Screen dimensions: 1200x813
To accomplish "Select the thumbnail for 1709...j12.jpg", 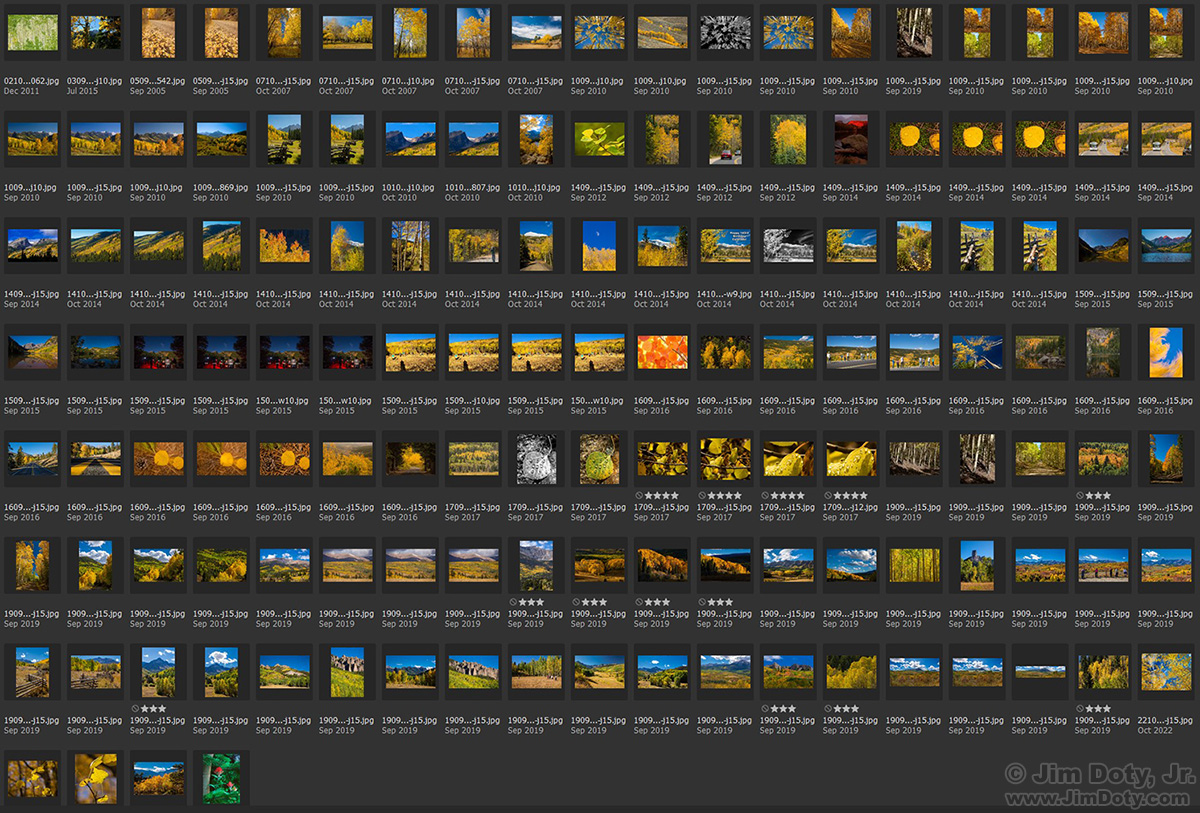I will [852, 459].
